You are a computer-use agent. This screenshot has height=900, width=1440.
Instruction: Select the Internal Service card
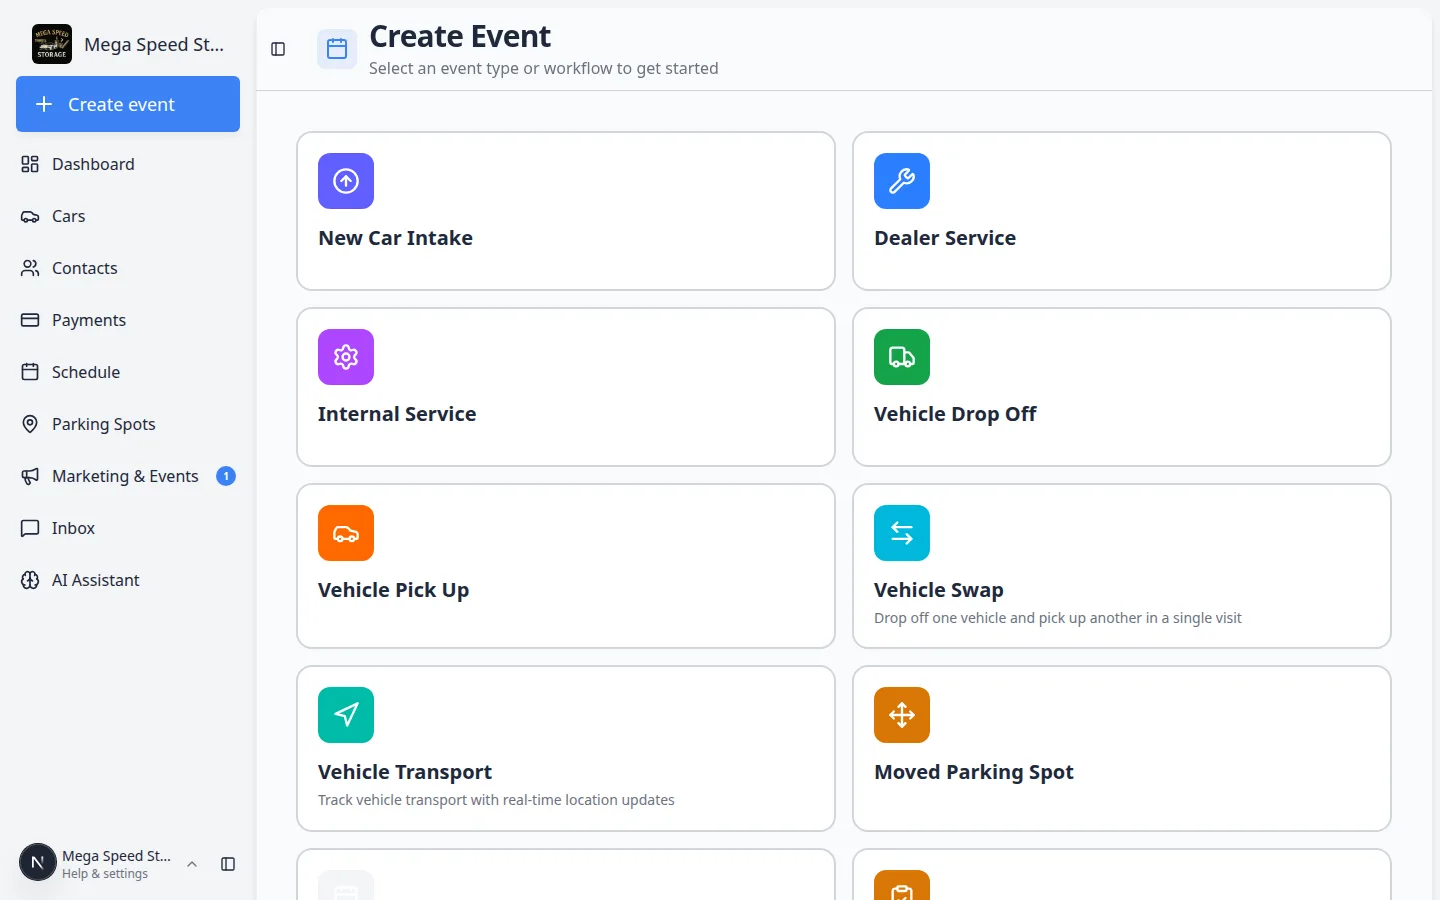[566, 387]
